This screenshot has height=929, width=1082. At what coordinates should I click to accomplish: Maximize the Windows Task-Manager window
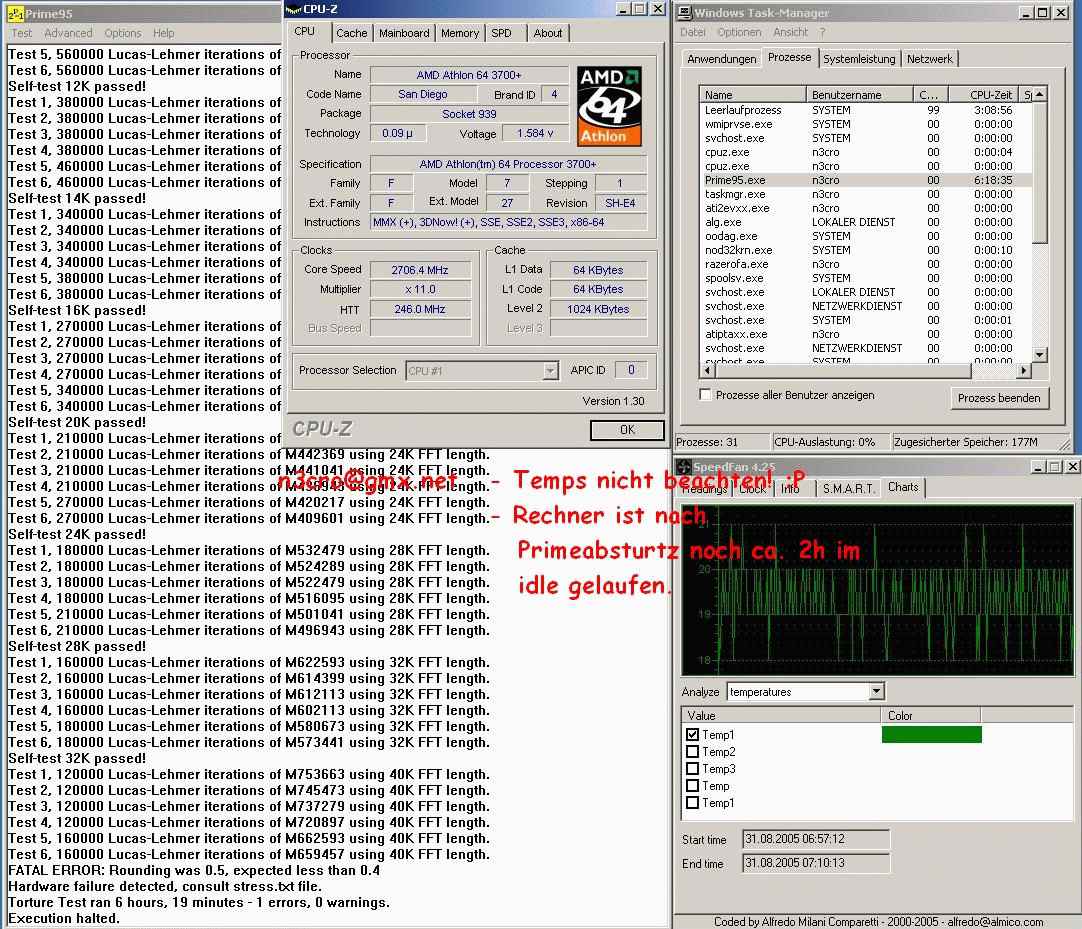point(1043,12)
